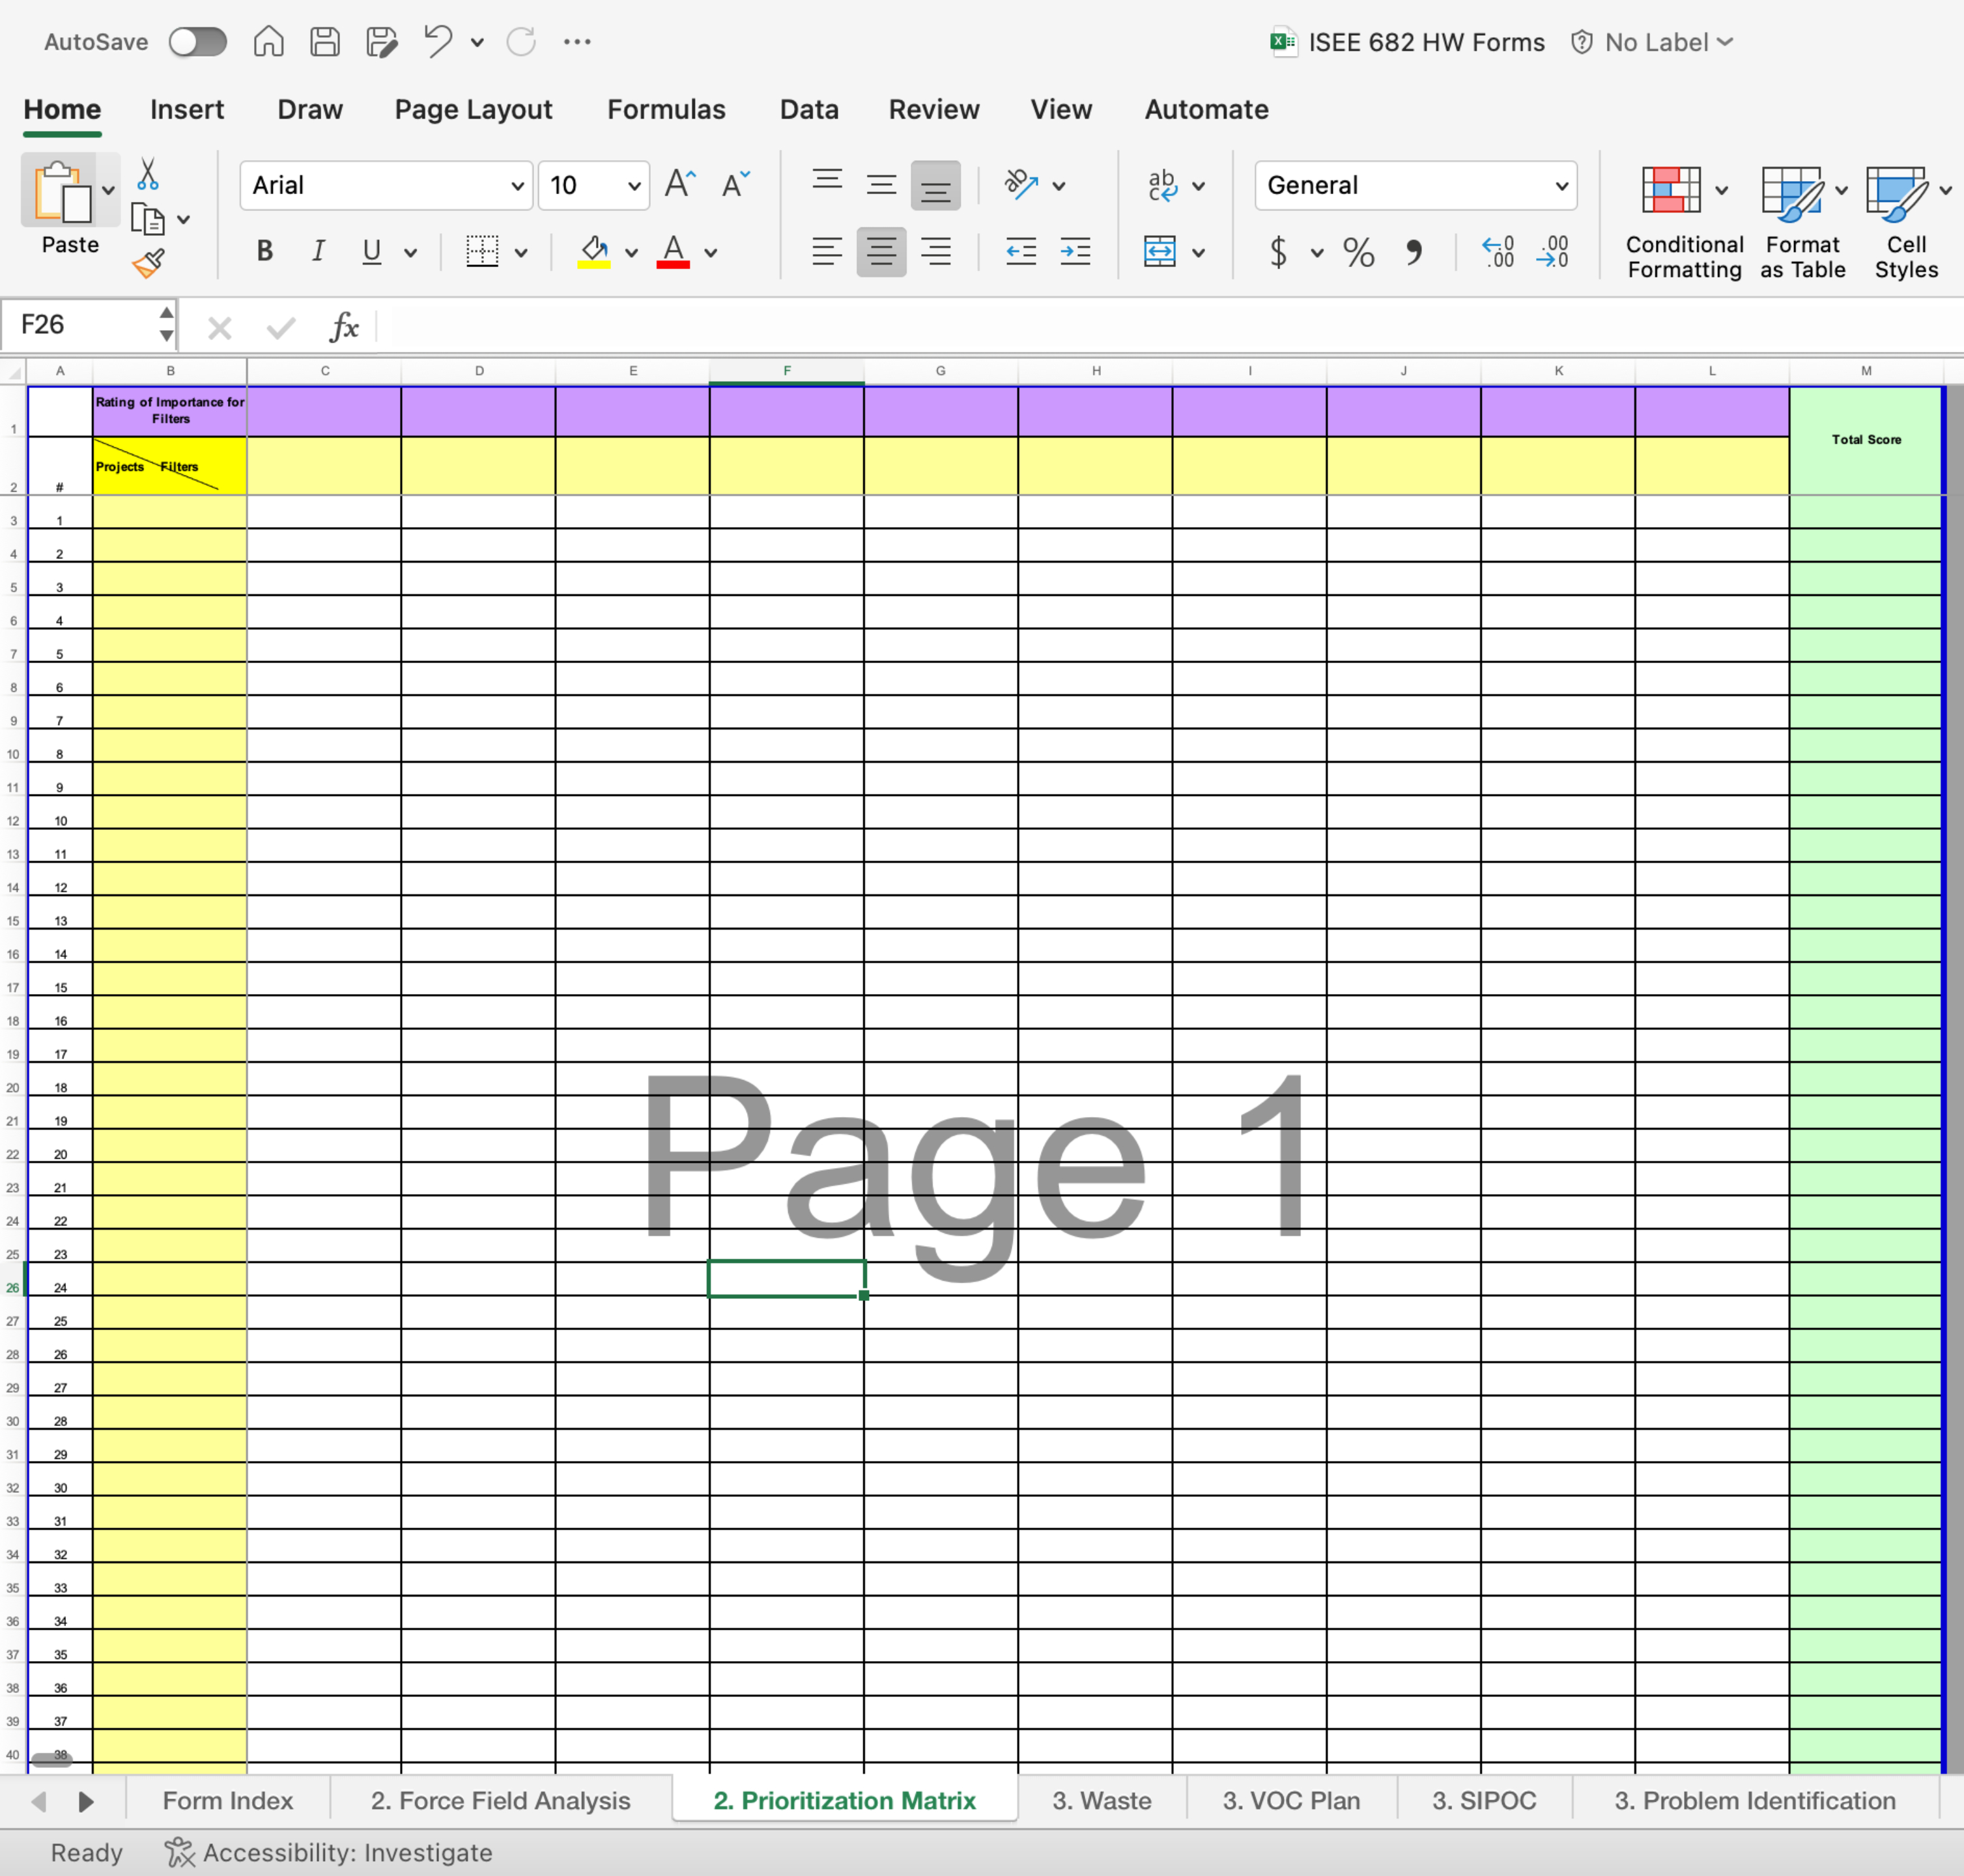Click the Merge & Center icon

(x=1161, y=252)
